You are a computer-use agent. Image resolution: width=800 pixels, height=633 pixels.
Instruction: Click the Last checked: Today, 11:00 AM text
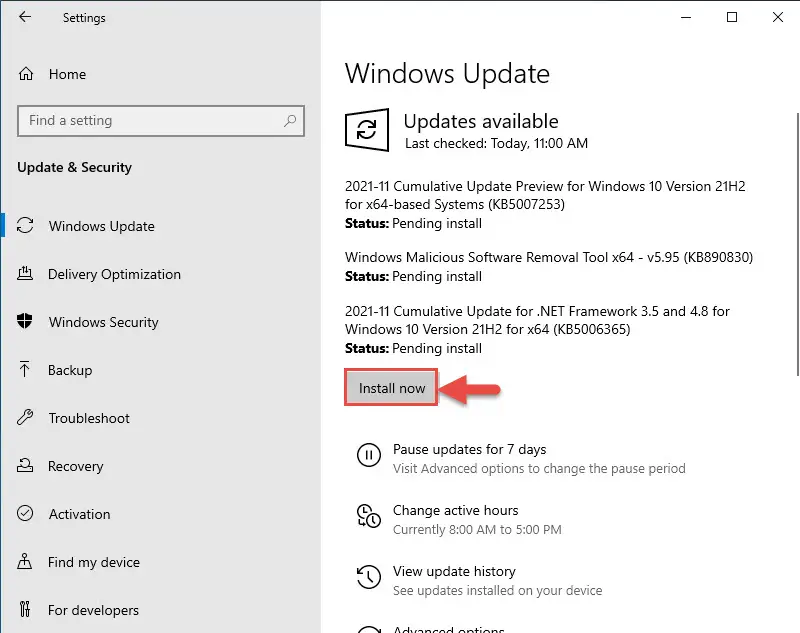click(x=496, y=143)
